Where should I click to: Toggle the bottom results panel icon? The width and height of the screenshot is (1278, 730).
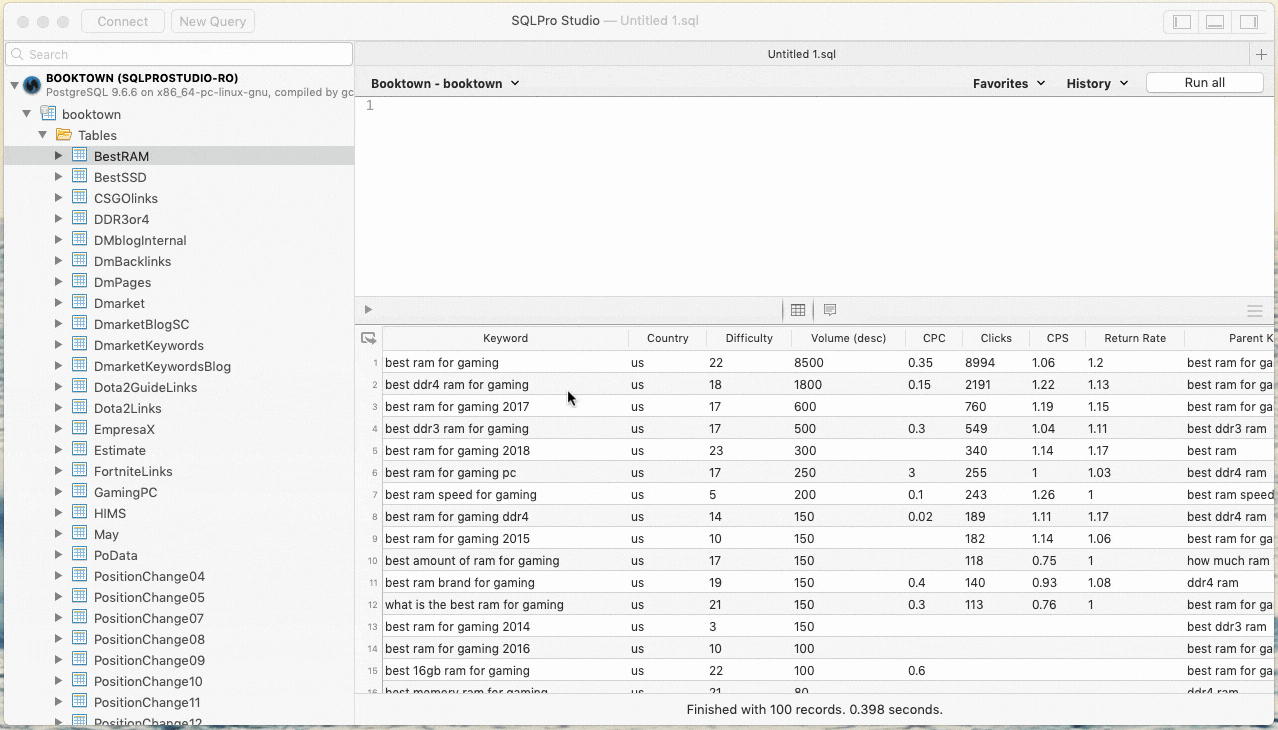1215,21
